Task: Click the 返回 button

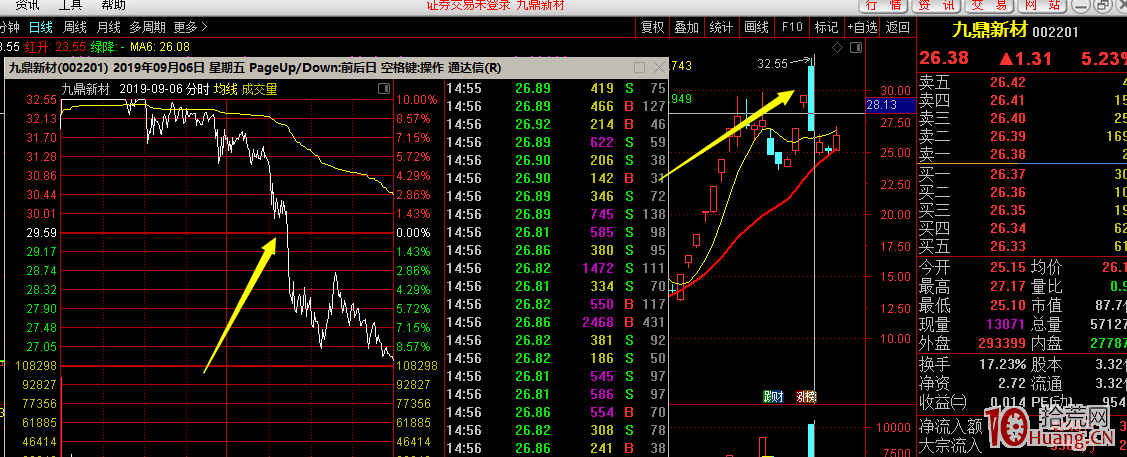Action: [x=898, y=27]
